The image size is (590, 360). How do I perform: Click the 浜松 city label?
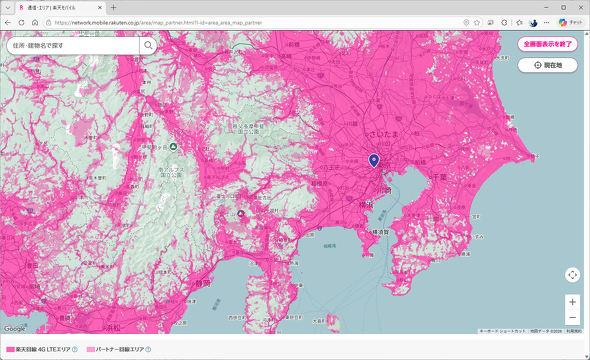tap(113, 328)
